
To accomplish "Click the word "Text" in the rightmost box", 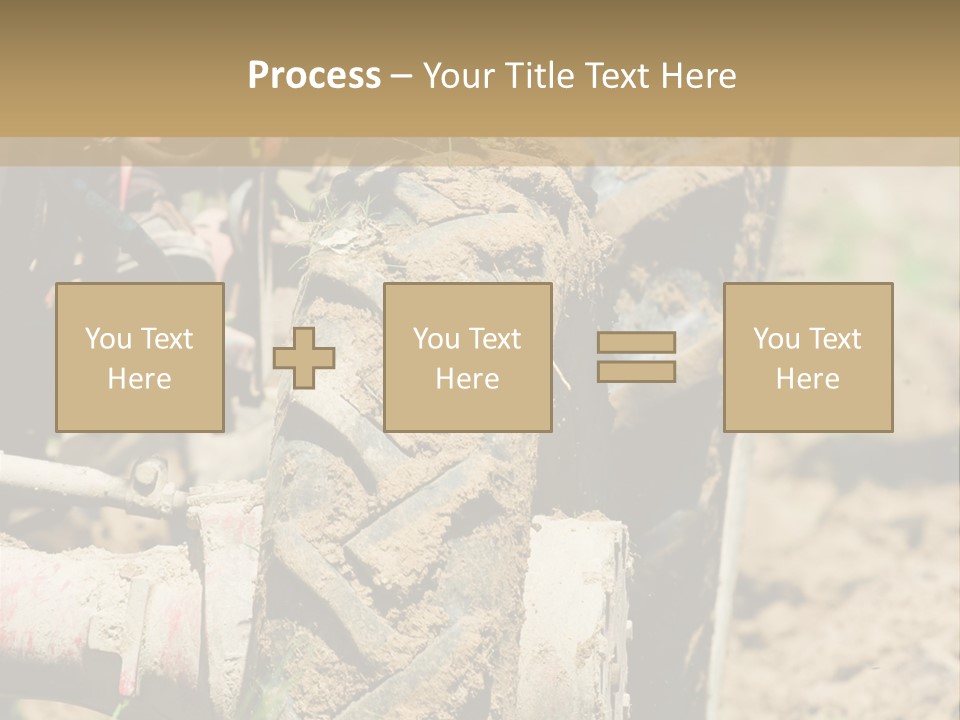I will pyautogui.click(x=836, y=339).
